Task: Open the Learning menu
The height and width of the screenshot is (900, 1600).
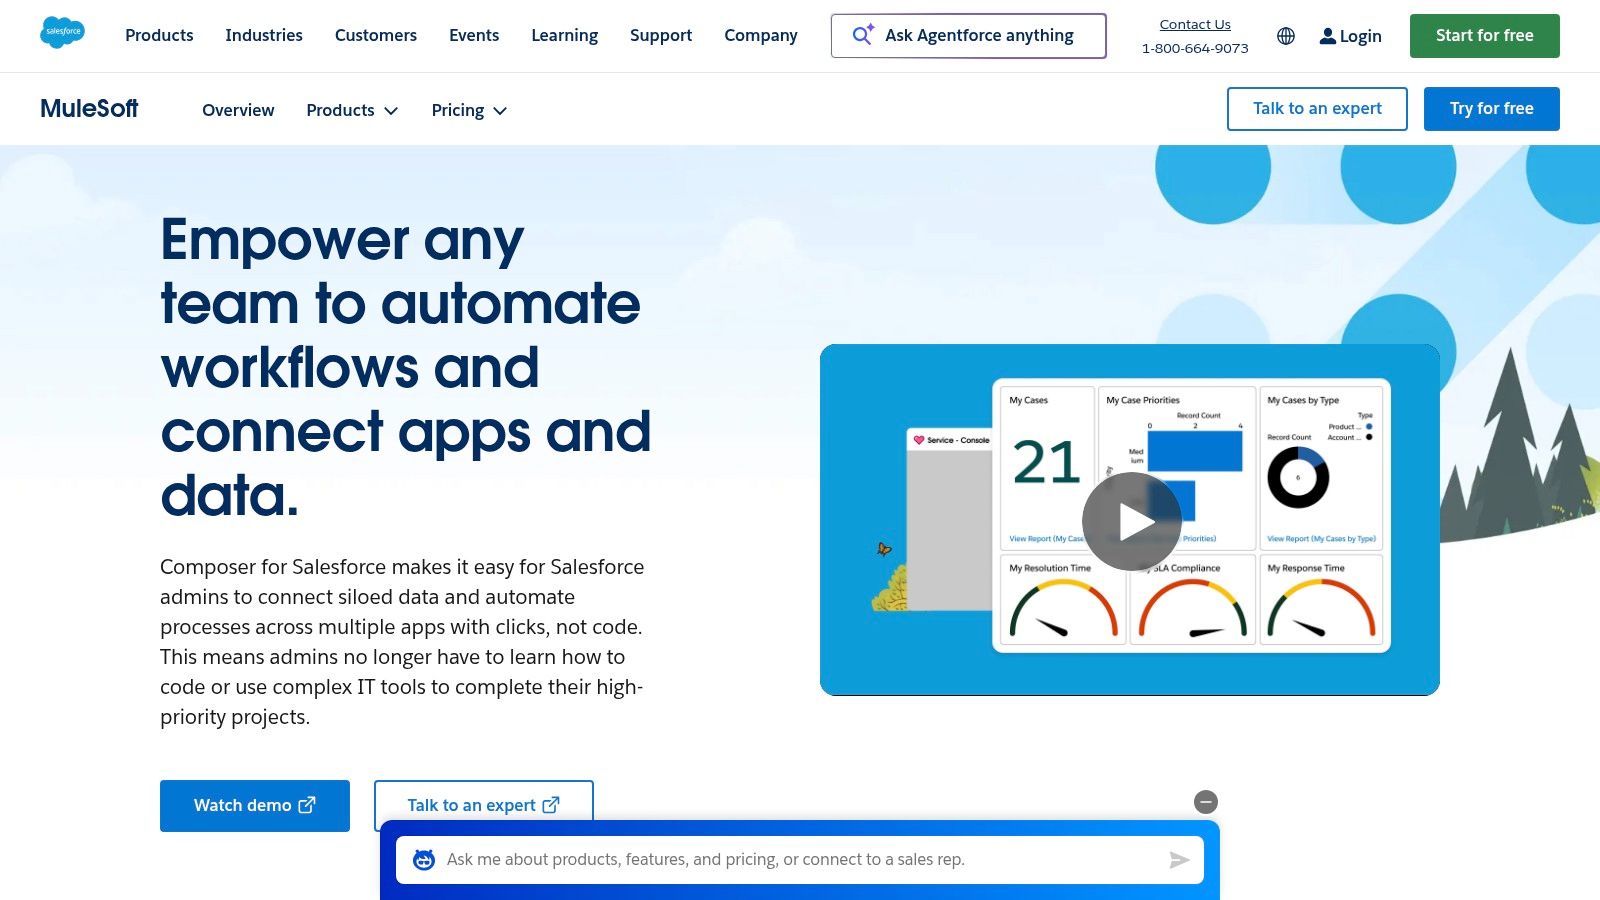Action: tap(564, 35)
